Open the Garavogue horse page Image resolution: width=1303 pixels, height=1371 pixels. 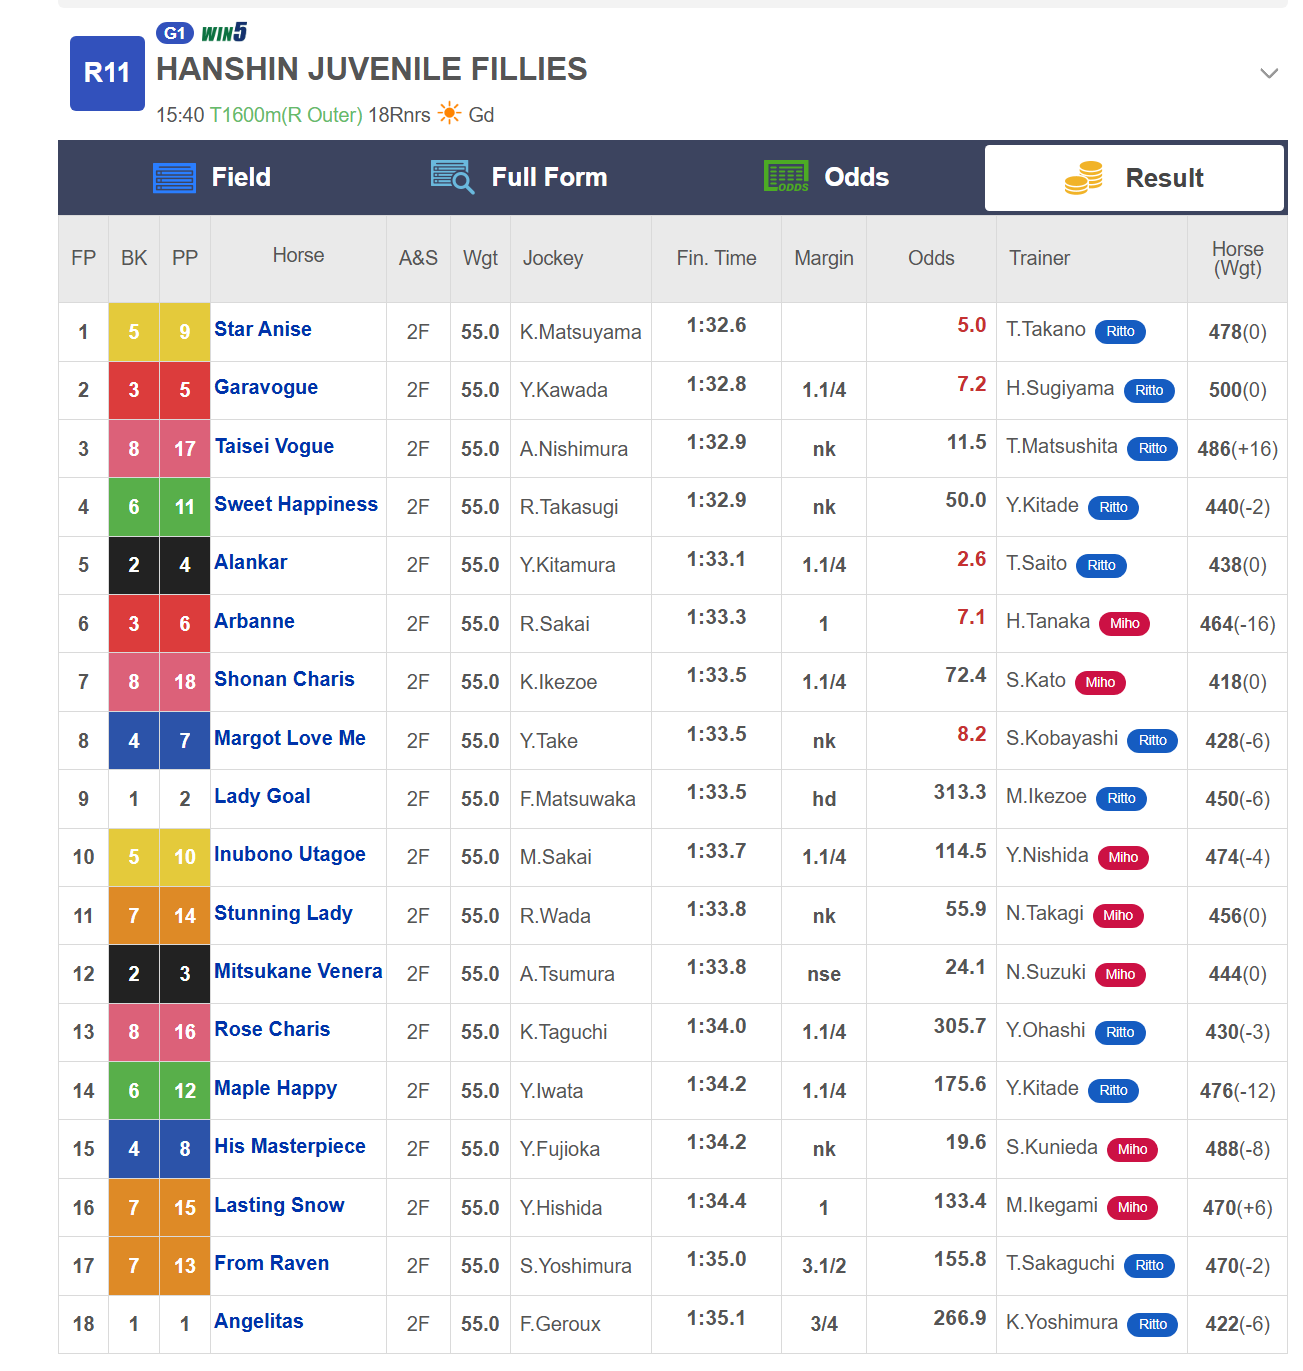pyautogui.click(x=266, y=387)
